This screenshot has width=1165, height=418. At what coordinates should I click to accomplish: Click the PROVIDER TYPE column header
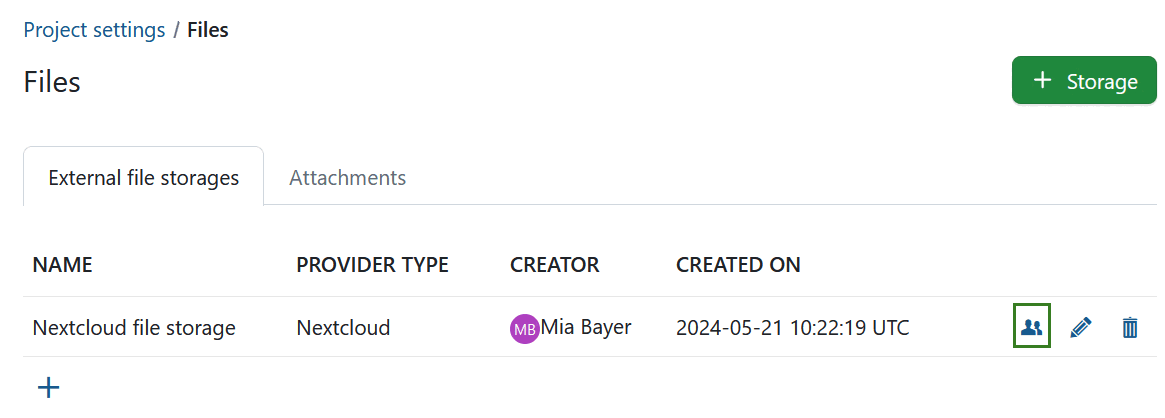pos(372,265)
